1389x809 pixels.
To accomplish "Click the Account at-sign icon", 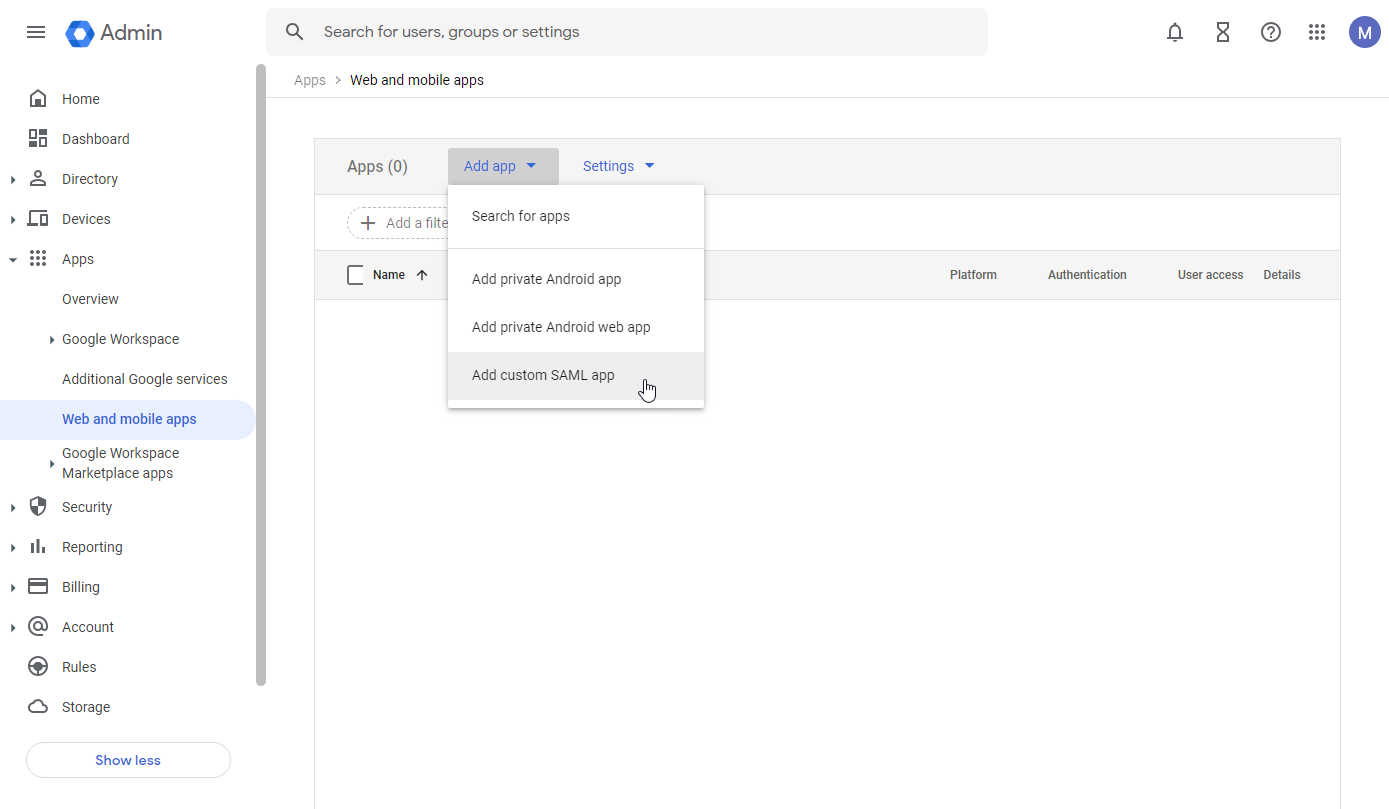I will tap(38, 627).
